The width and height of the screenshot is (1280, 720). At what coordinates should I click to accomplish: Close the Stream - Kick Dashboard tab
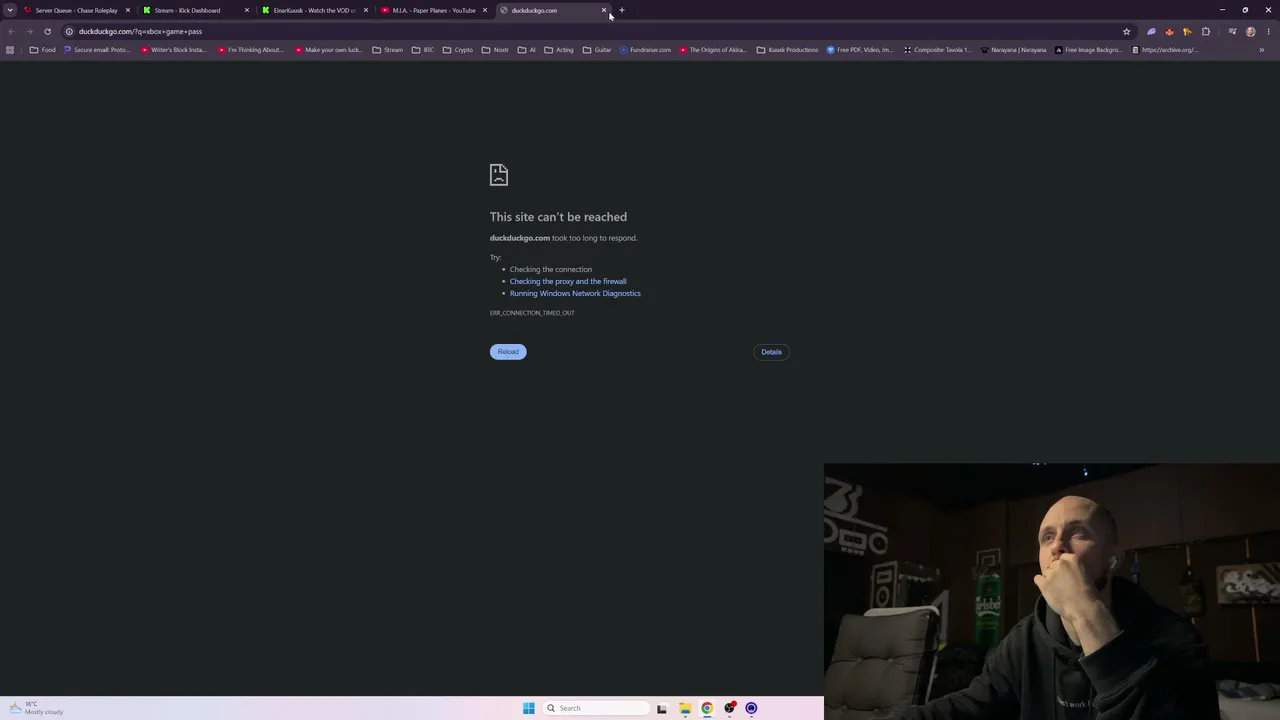247,10
